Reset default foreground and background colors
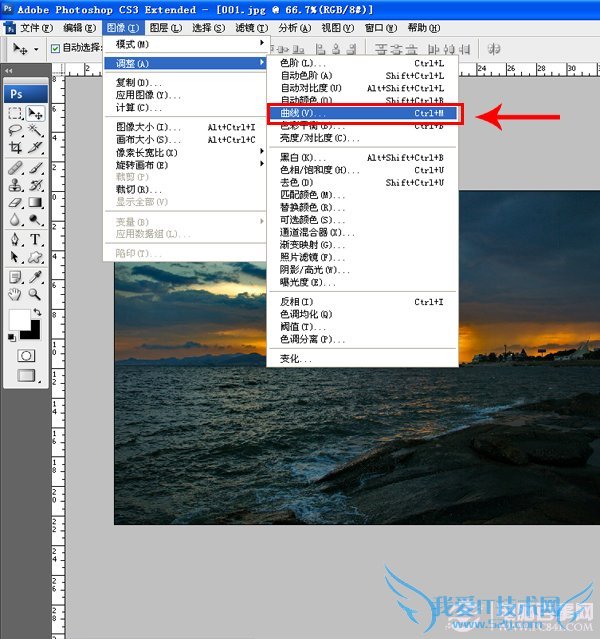The height and width of the screenshot is (639, 600). 11,337
